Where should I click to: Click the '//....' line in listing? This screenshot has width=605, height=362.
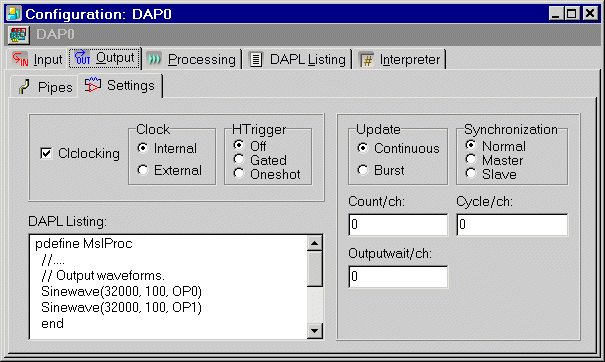(53, 261)
